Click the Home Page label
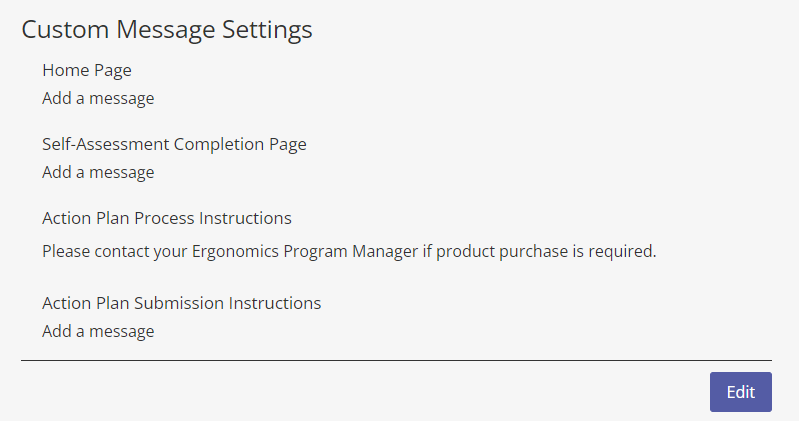Screen dimensions: 799x421 [x=87, y=70]
